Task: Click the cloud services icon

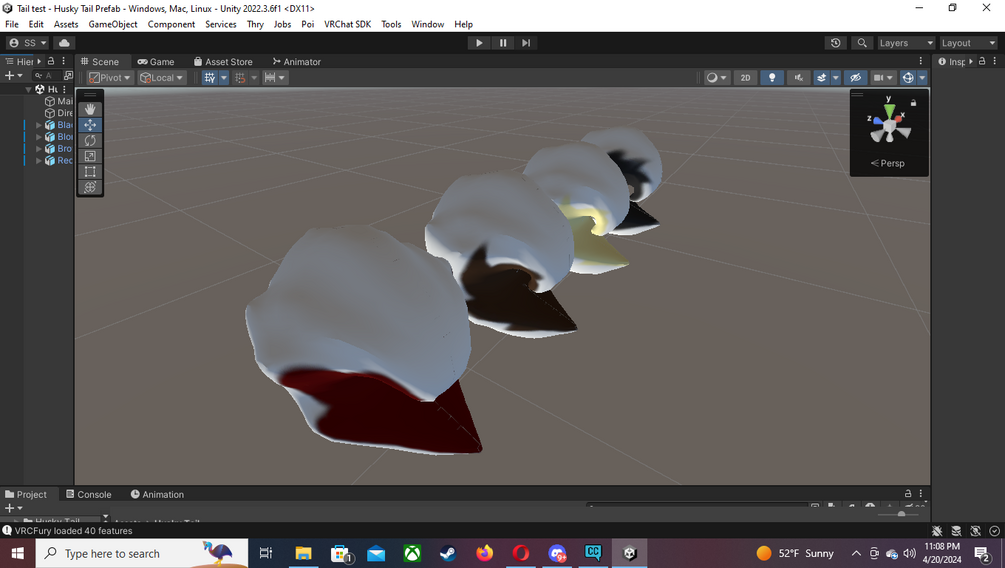Action: [x=64, y=43]
